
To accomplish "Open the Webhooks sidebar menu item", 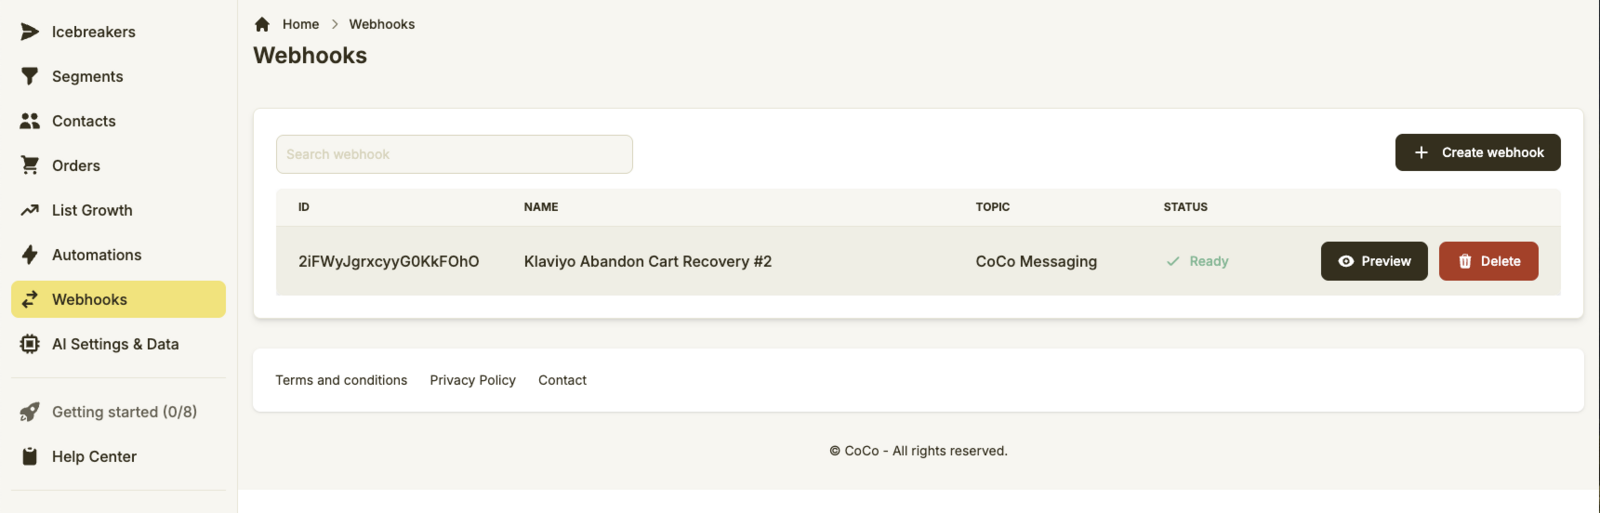I will click(x=89, y=299).
